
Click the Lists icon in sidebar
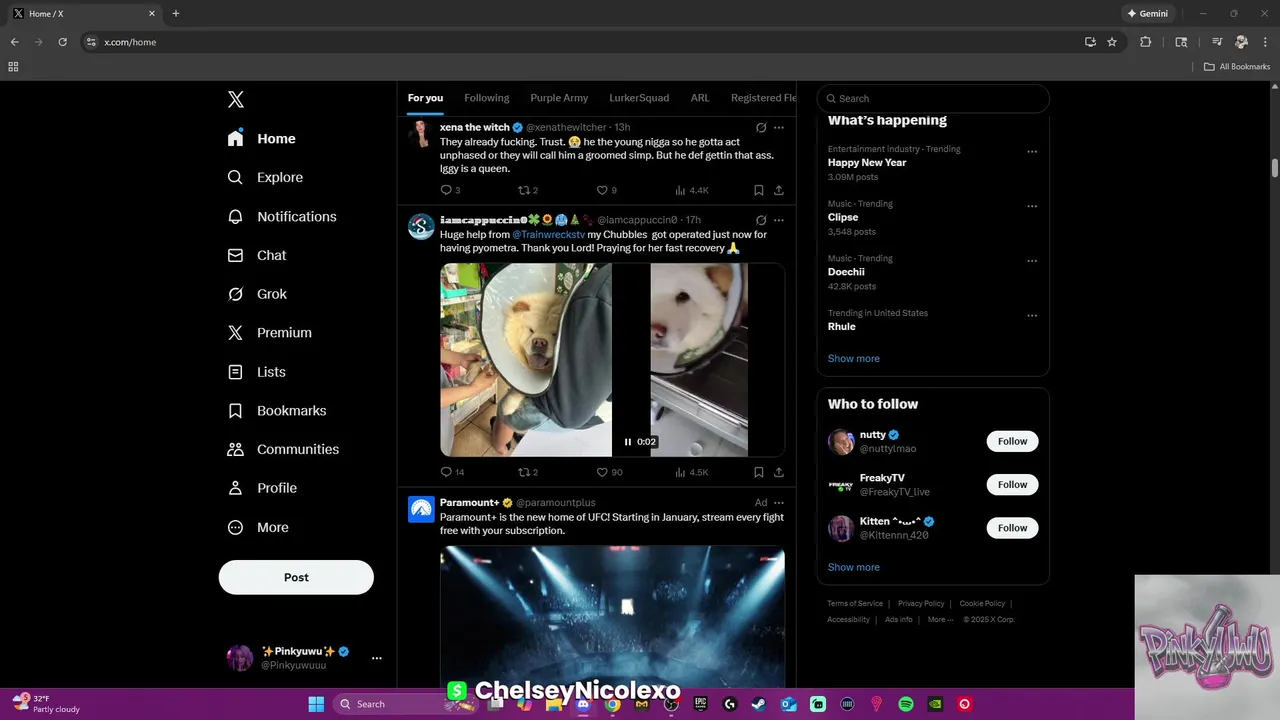coord(235,372)
